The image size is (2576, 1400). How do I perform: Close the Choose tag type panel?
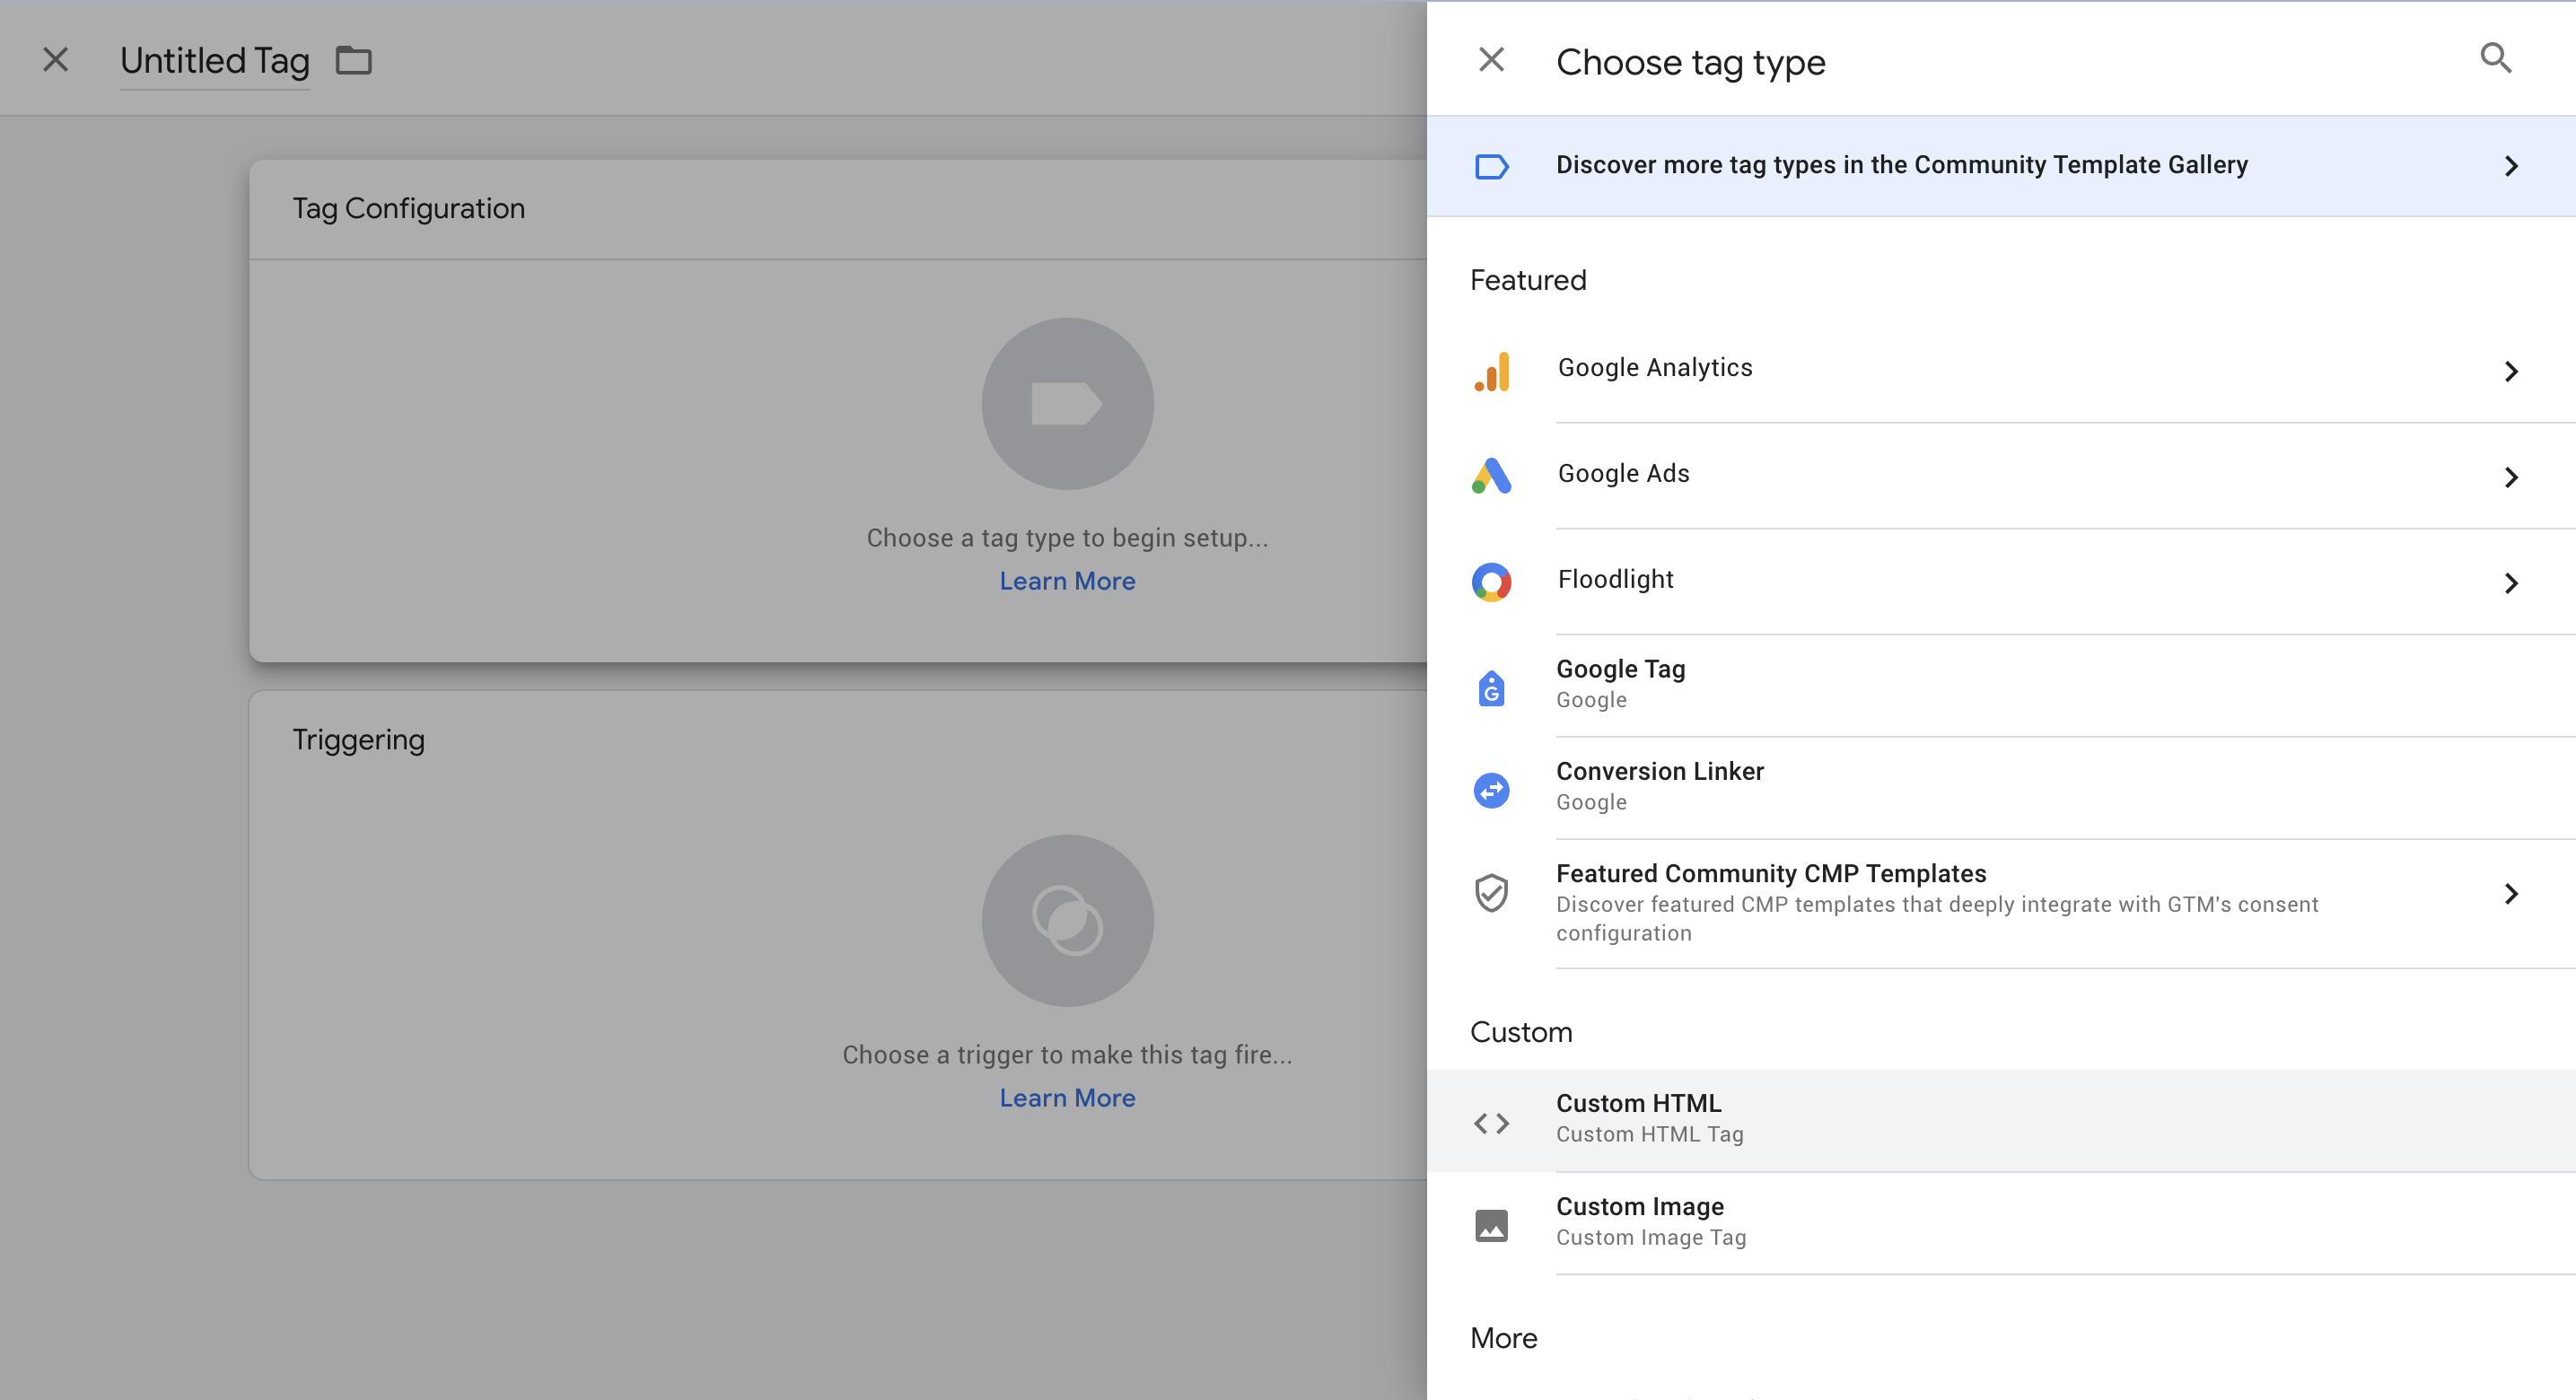[1491, 60]
